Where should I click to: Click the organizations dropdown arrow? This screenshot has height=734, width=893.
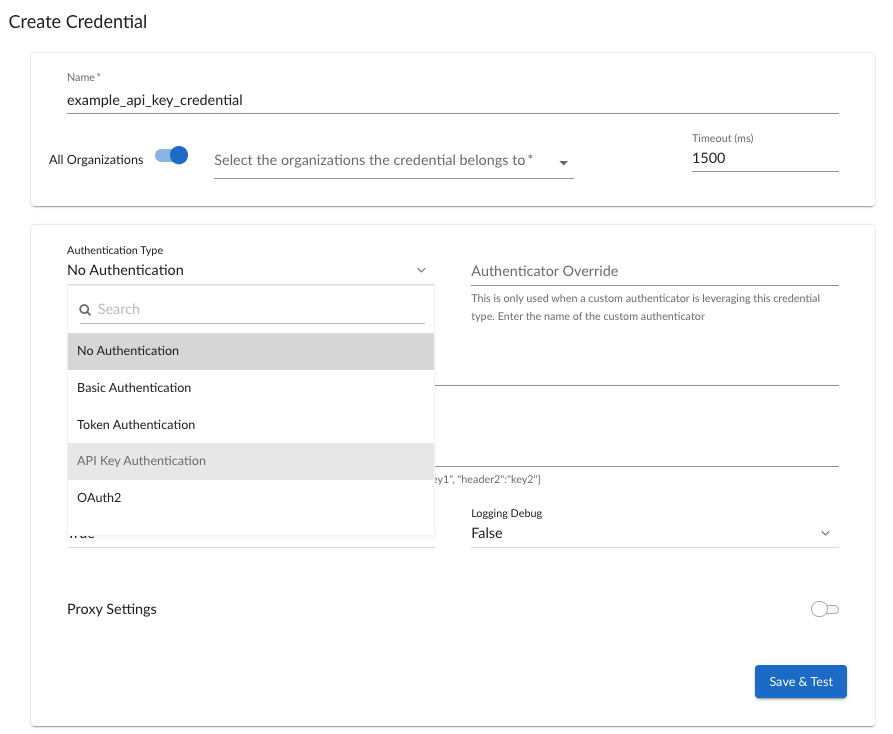563,160
